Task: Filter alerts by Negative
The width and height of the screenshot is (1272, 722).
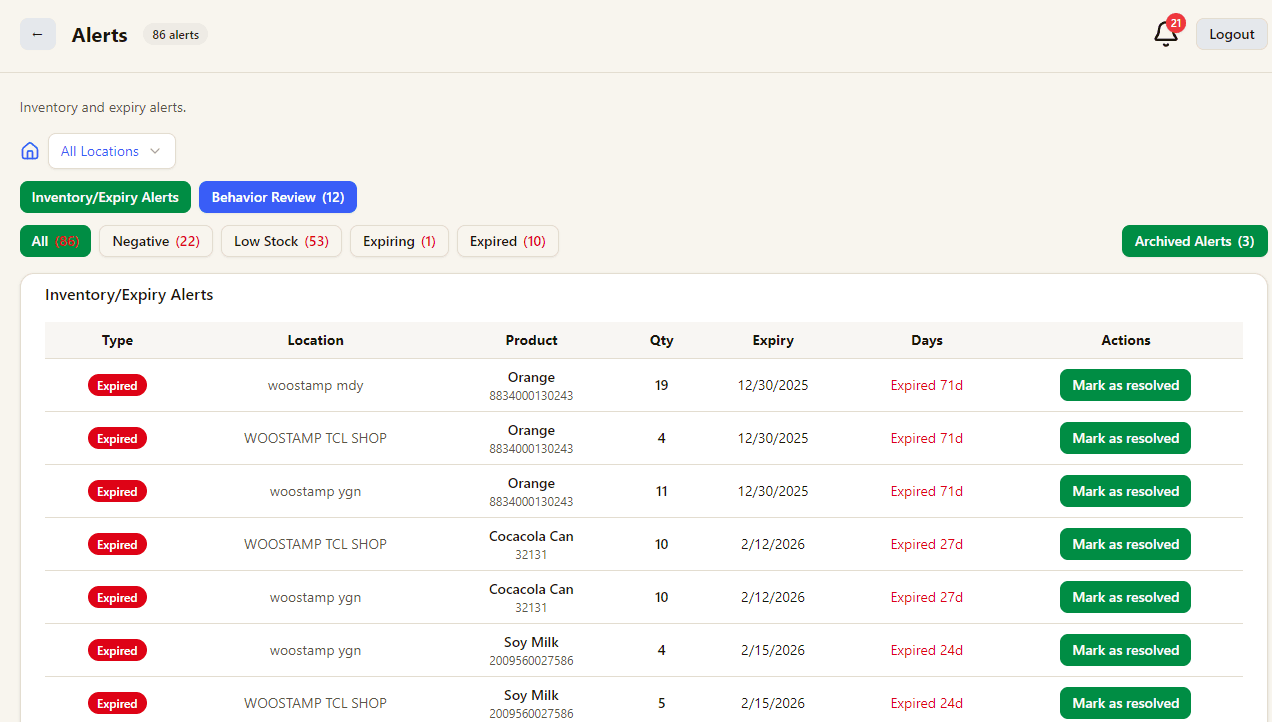Action: click(155, 241)
